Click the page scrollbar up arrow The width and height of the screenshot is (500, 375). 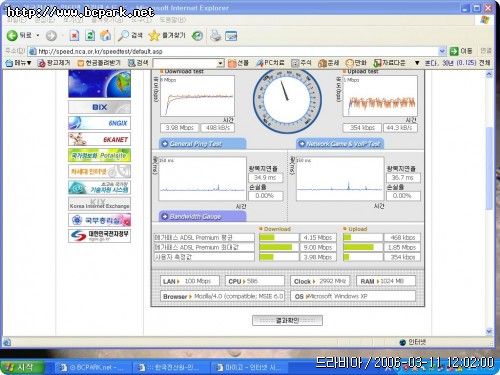click(x=489, y=74)
